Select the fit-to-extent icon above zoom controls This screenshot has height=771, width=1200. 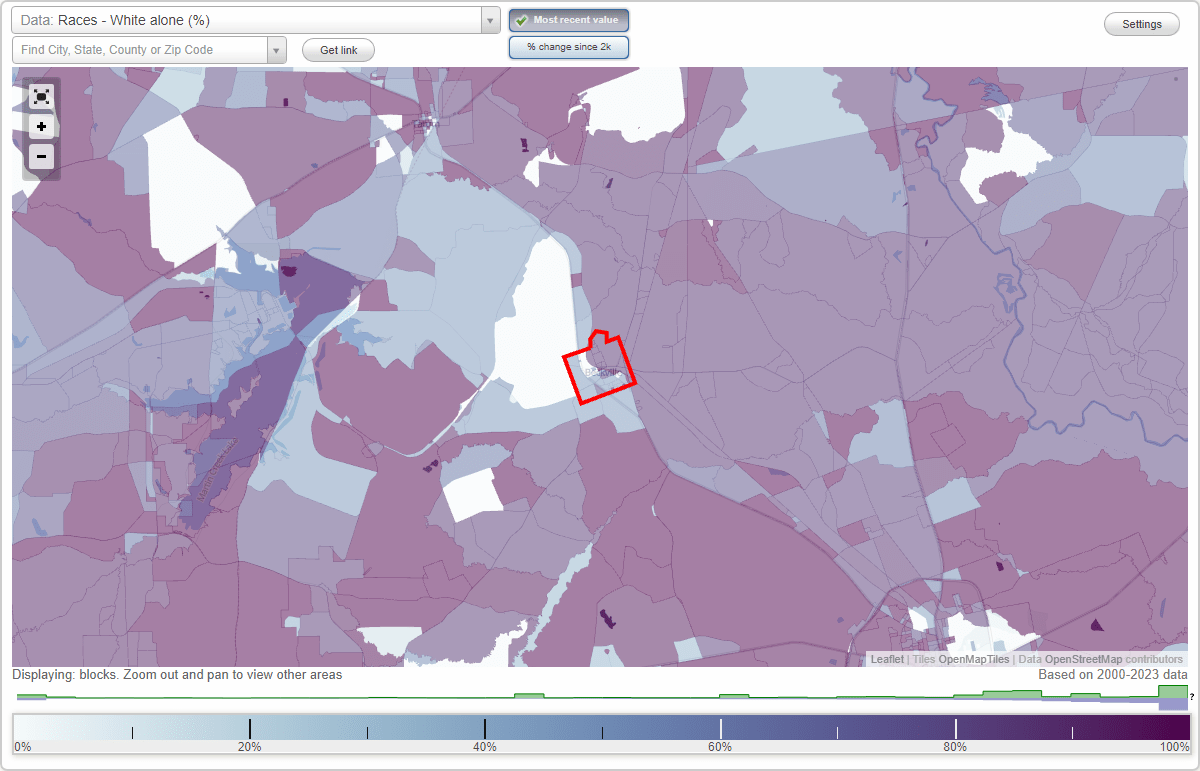click(41, 96)
